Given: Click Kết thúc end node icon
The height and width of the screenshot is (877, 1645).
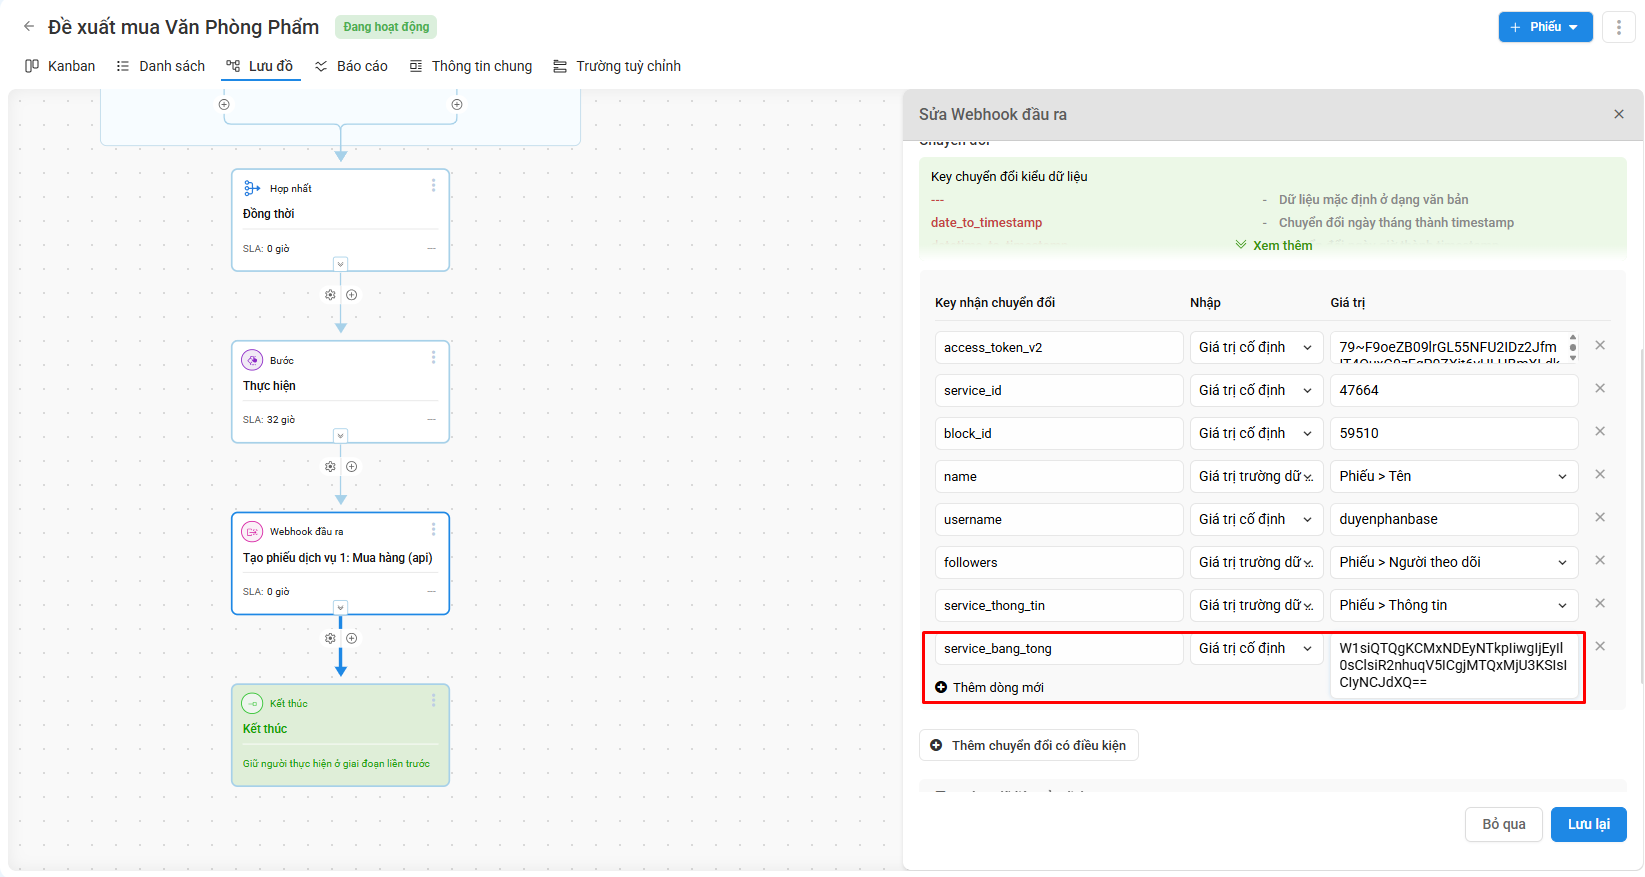Looking at the screenshot, I should 252,703.
